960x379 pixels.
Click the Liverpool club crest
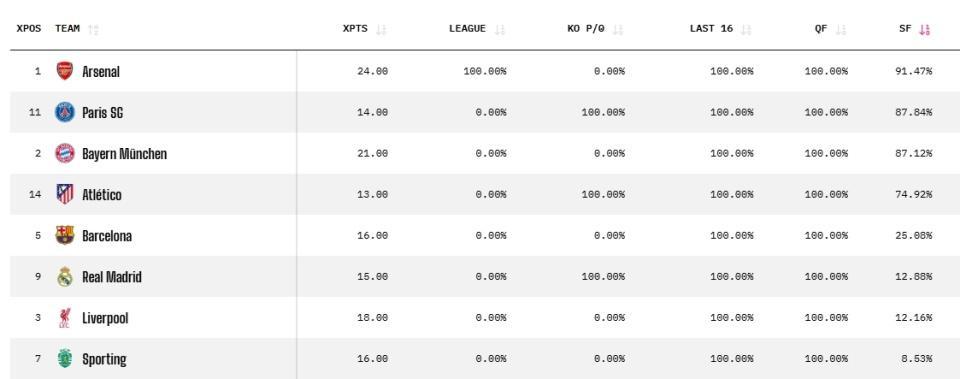65,317
